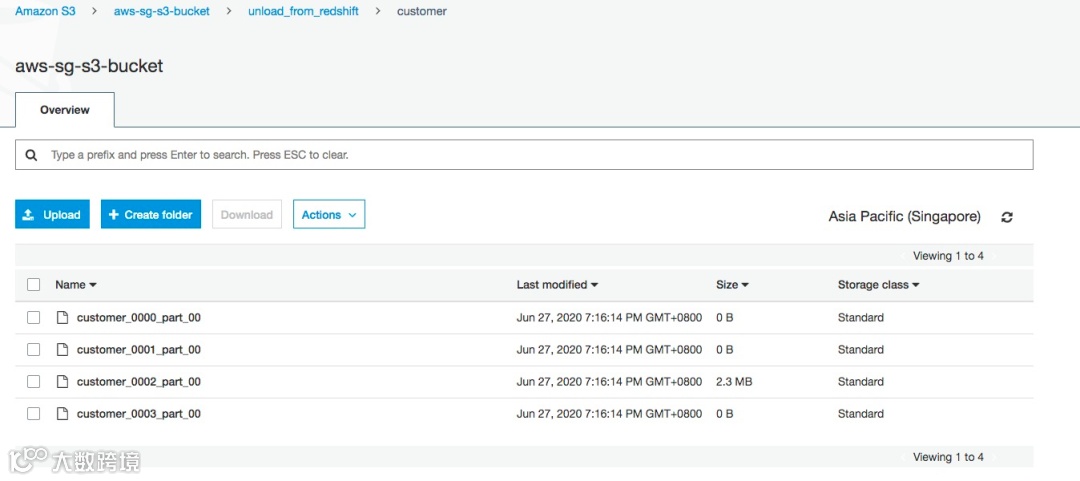This screenshot has width=1080, height=481.
Task: Click 0 B size of customer_0001_part_00
Action: tap(725, 349)
